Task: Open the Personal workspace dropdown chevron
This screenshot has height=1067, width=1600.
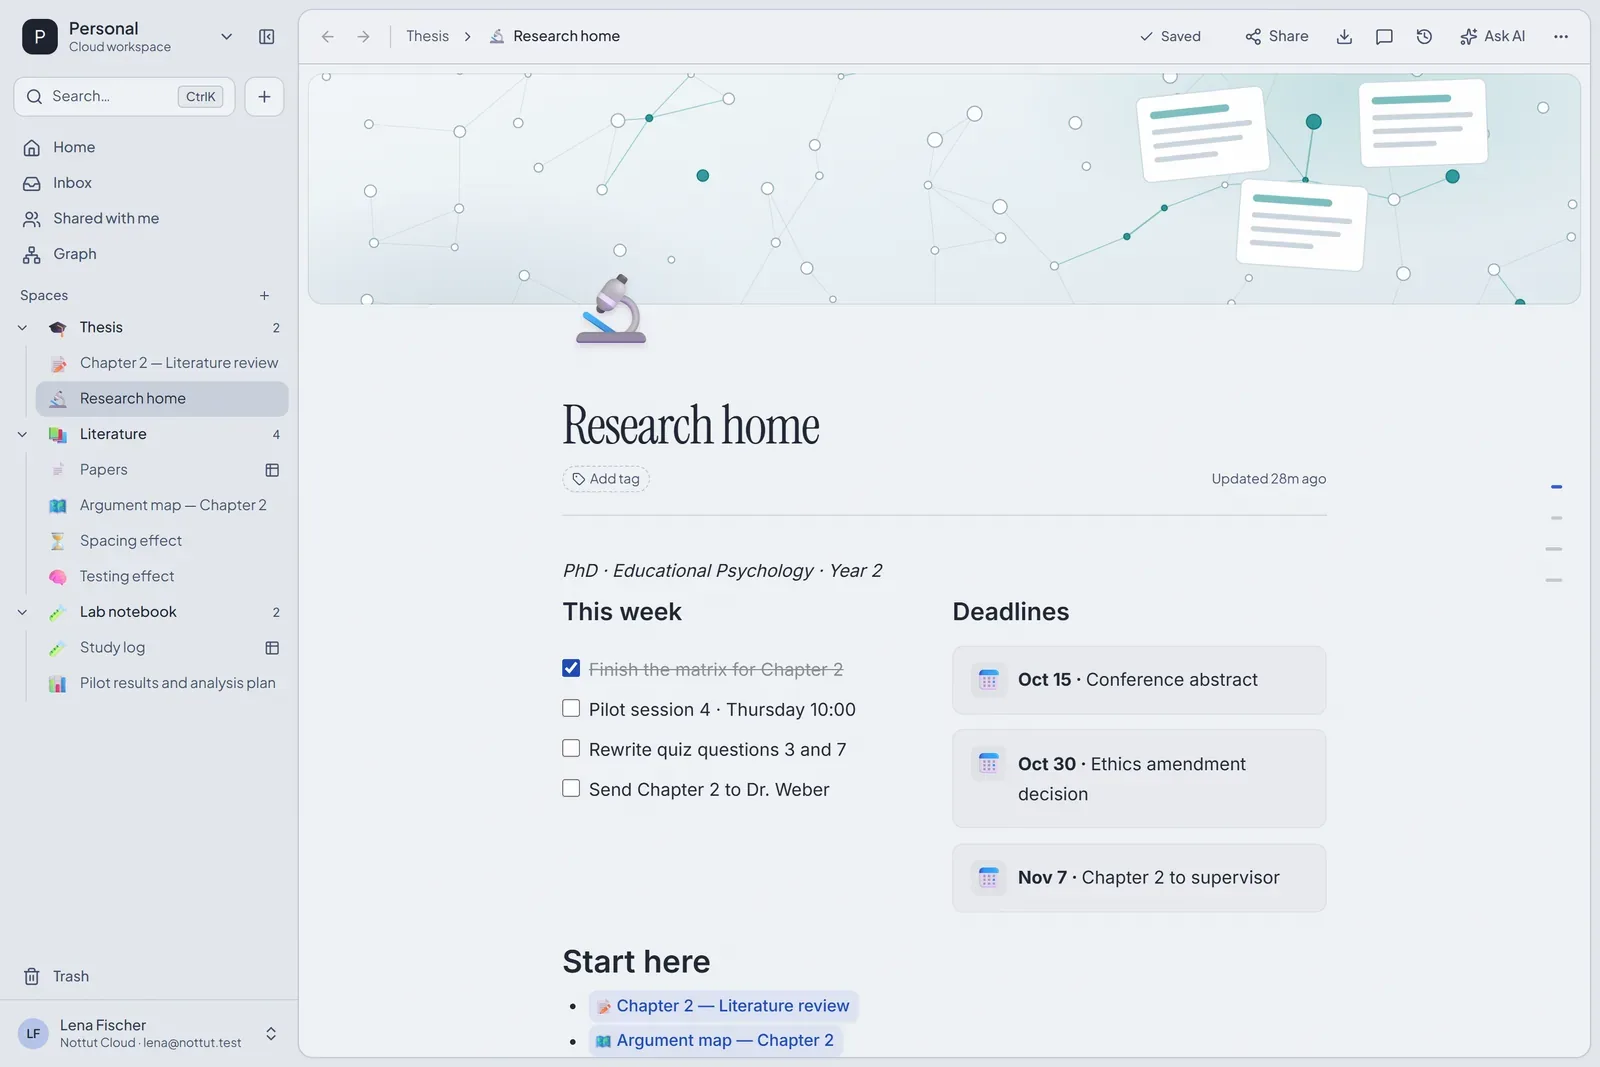Action: [226, 37]
